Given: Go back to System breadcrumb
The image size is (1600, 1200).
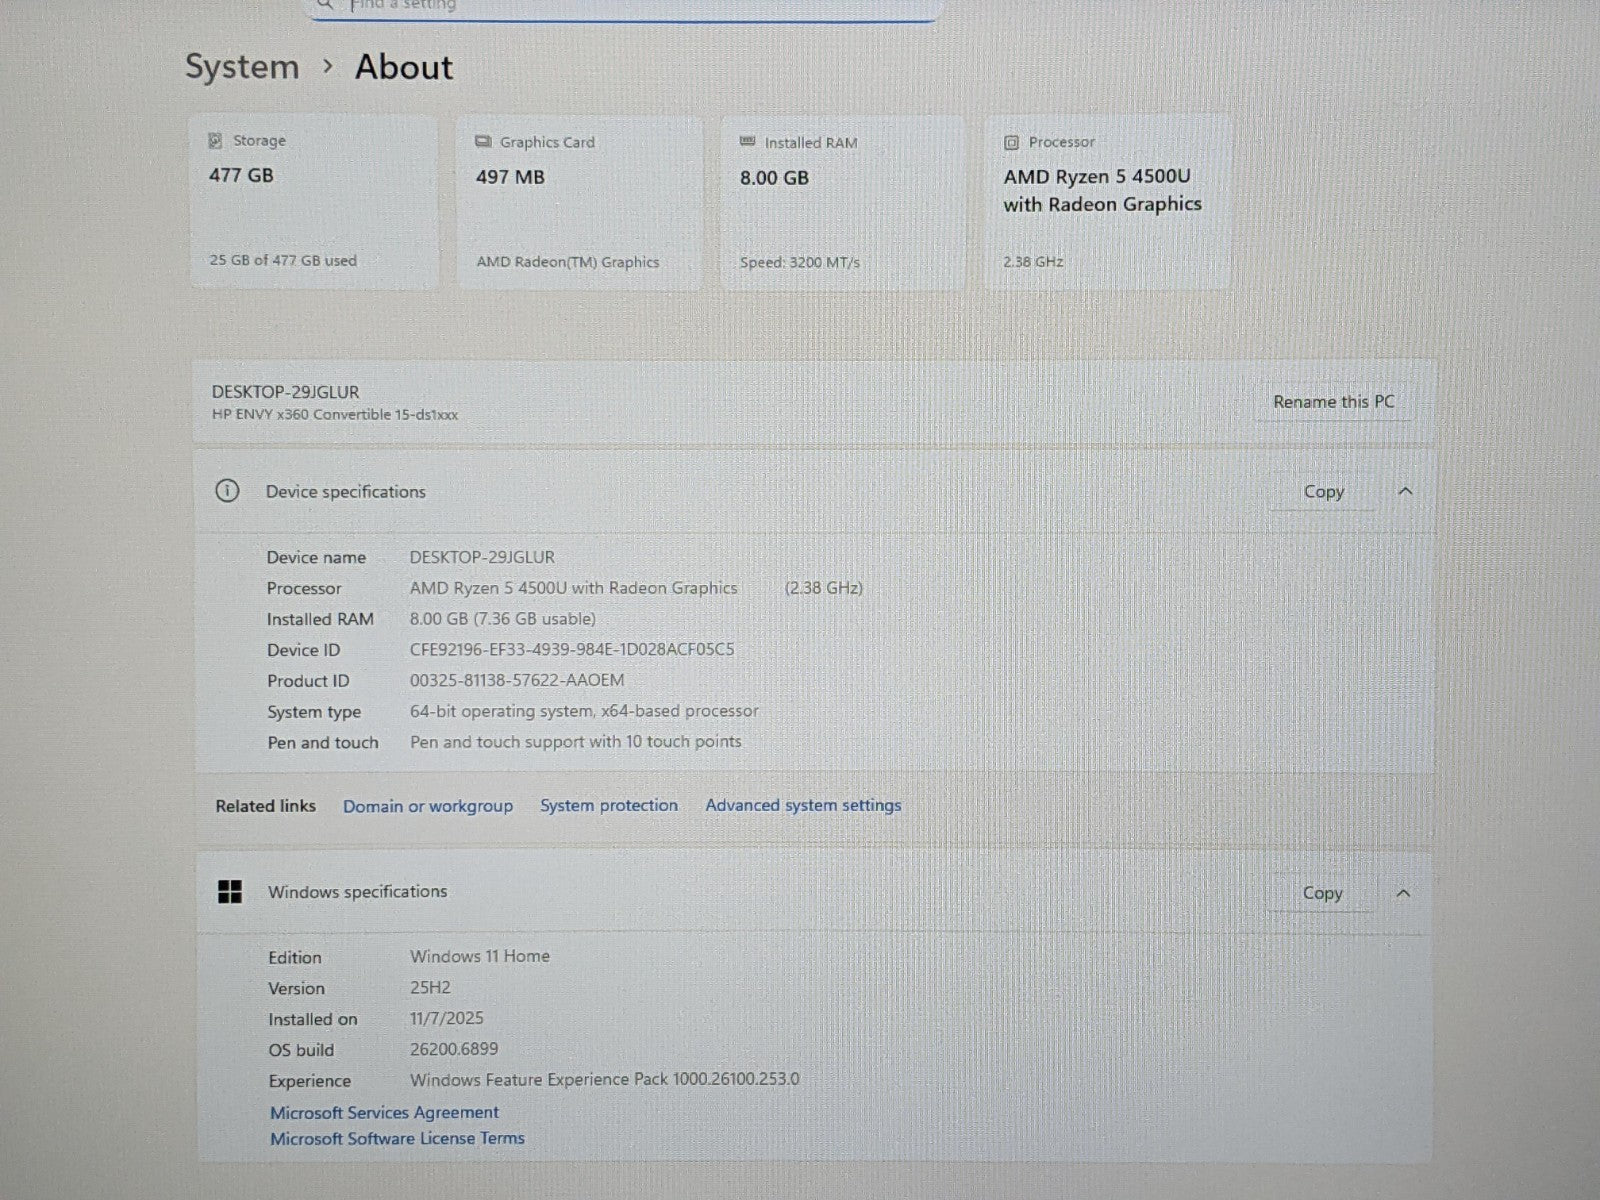Looking at the screenshot, I should [x=242, y=67].
